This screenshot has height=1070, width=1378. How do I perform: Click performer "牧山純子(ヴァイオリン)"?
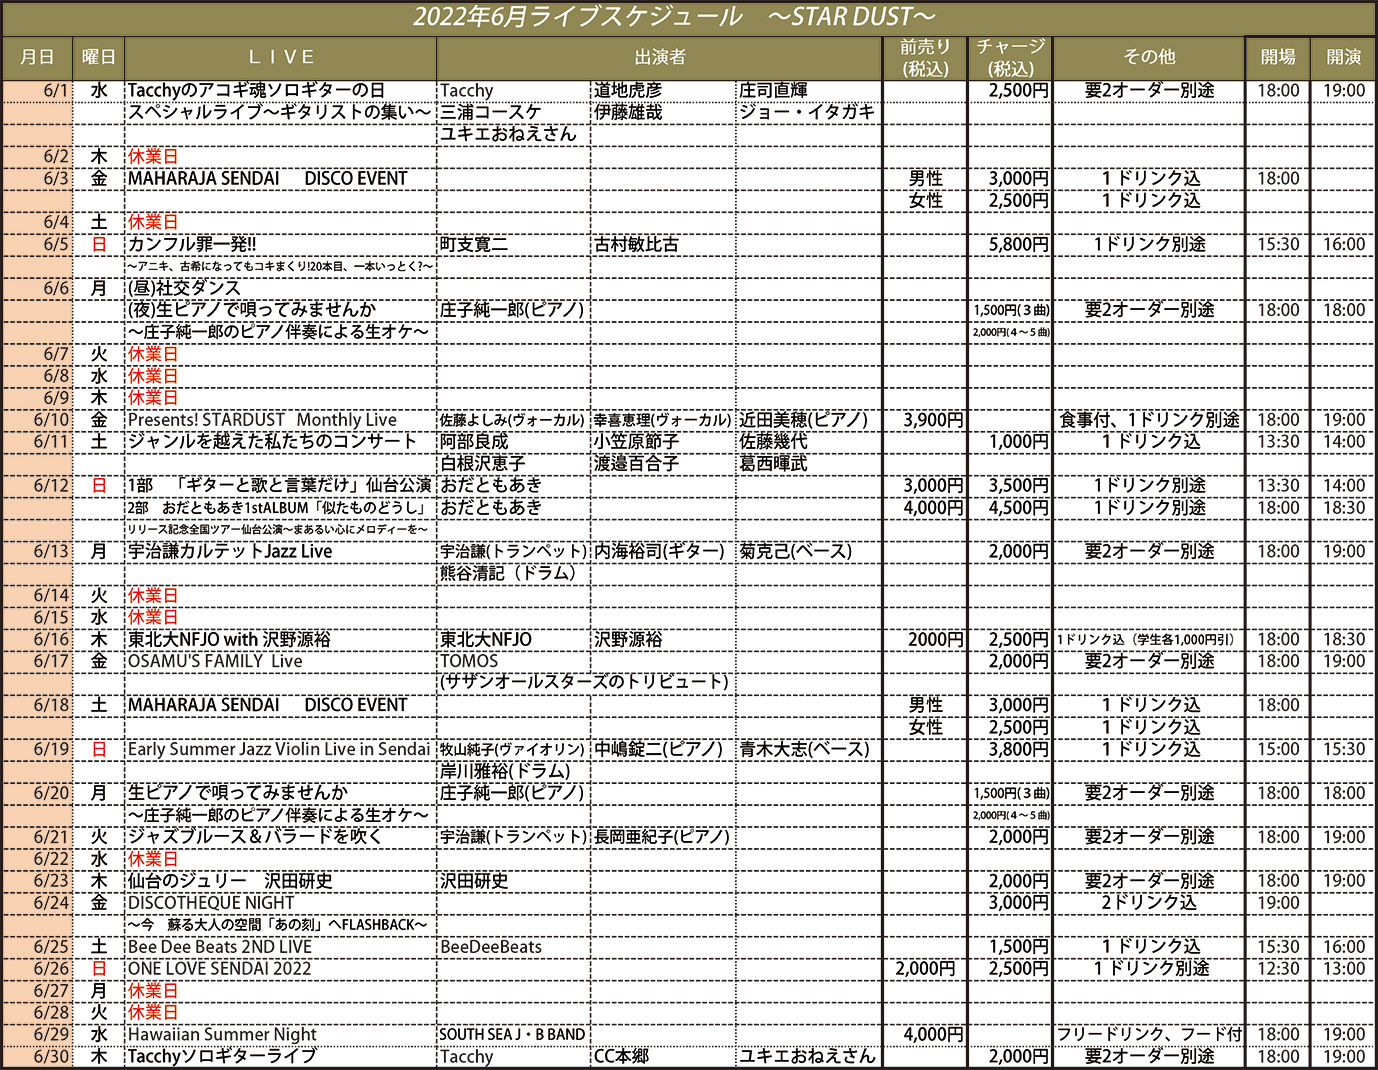512,749
